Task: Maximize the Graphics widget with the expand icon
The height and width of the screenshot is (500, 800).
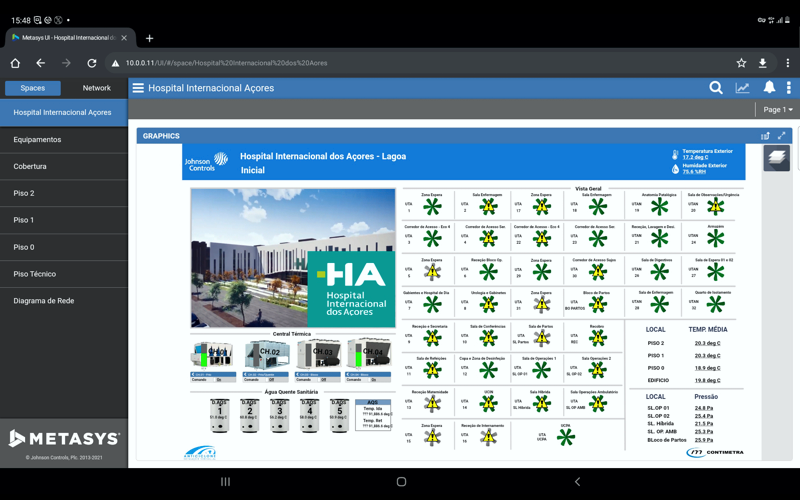Action: 782,136
